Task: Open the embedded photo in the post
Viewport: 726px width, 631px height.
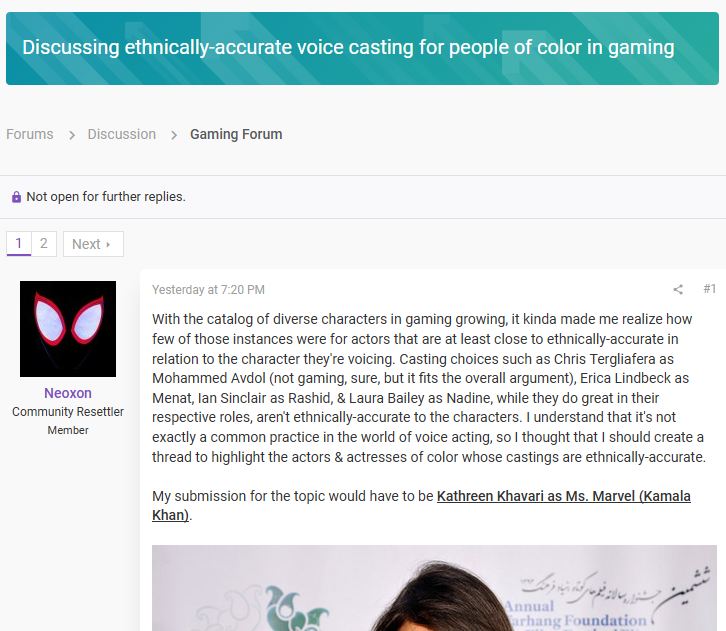Action: (x=434, y=588)
